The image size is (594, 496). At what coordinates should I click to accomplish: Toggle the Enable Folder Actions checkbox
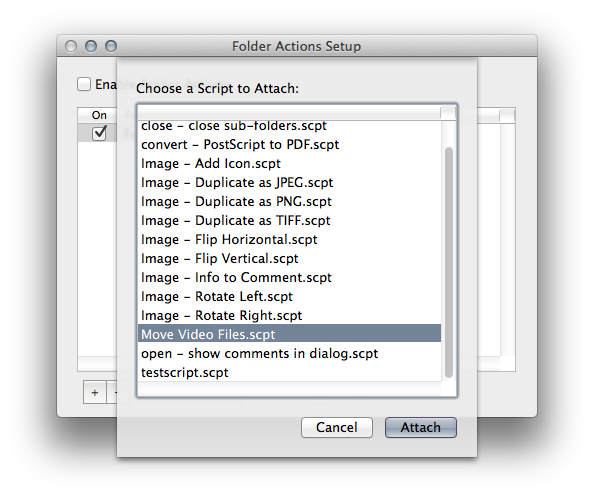pos(84,84)
